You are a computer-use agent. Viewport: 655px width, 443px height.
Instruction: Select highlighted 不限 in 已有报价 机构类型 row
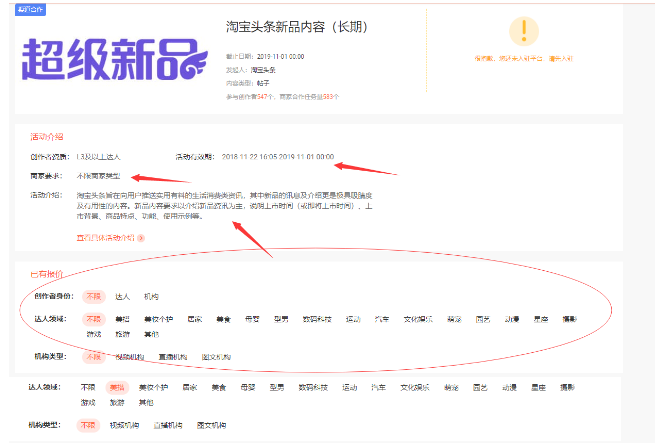tap(94, 357)
